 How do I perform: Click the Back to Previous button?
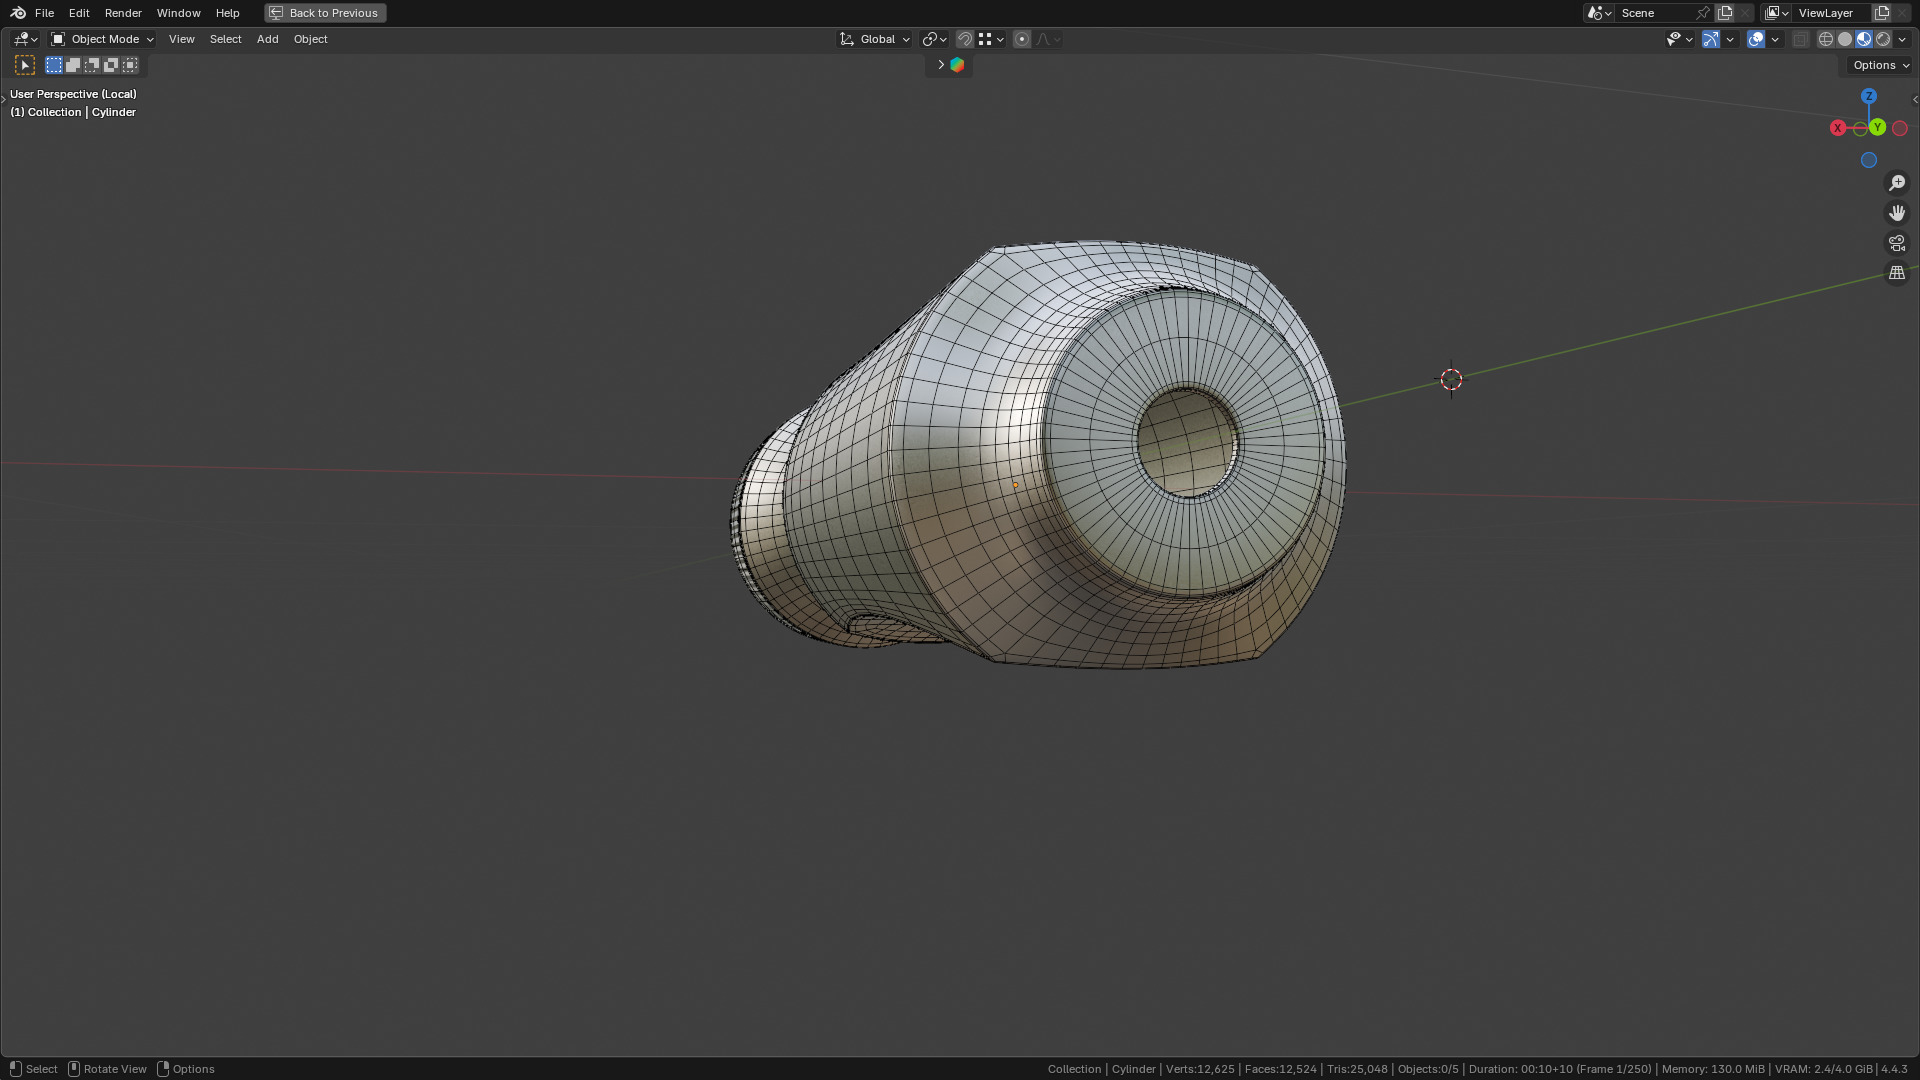(x=325, y=13)
